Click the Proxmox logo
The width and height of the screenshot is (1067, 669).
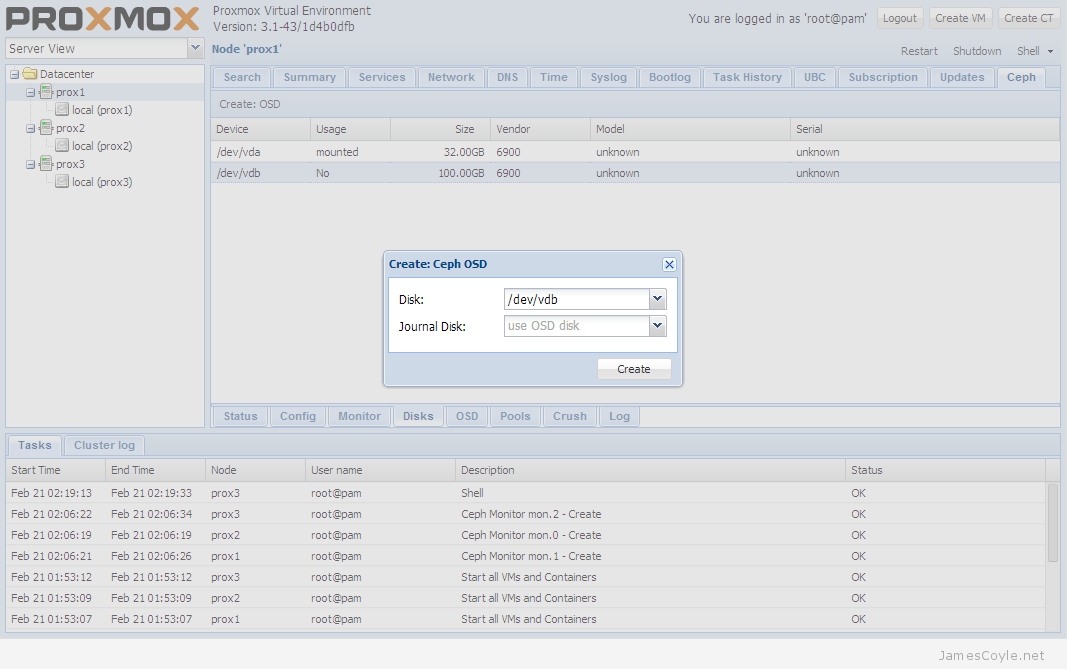[103, 19]
